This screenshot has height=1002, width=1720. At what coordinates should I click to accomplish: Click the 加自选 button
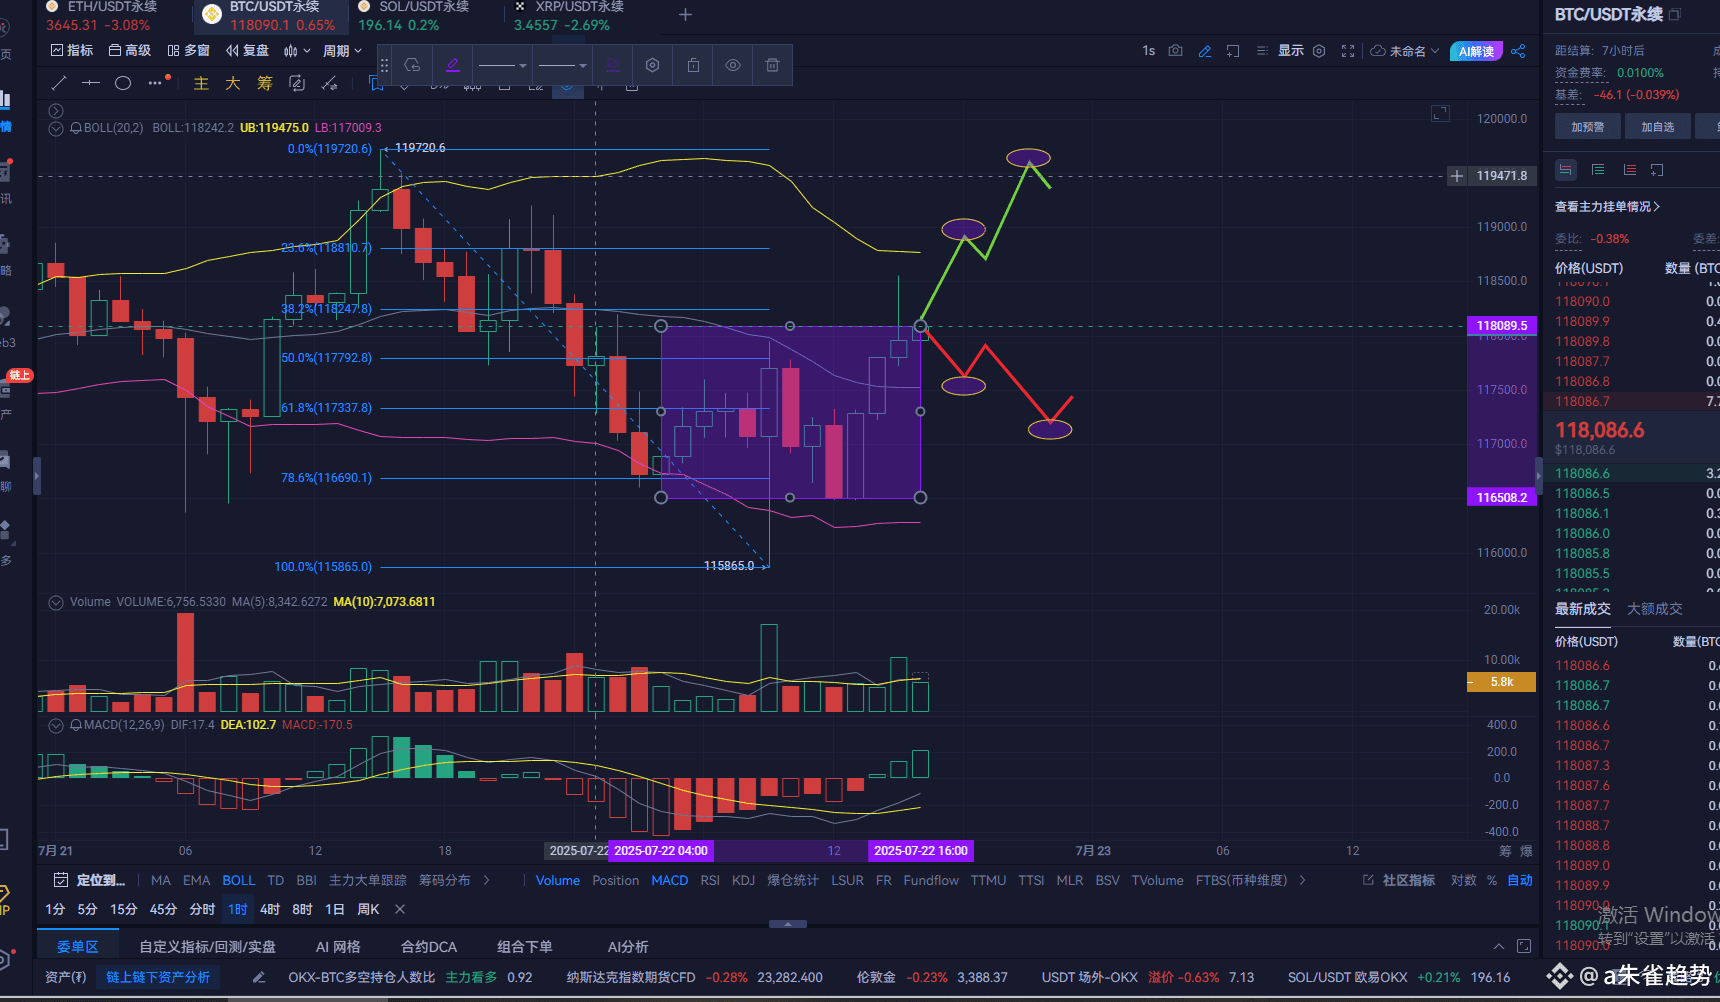click(x=1658, y=127)
